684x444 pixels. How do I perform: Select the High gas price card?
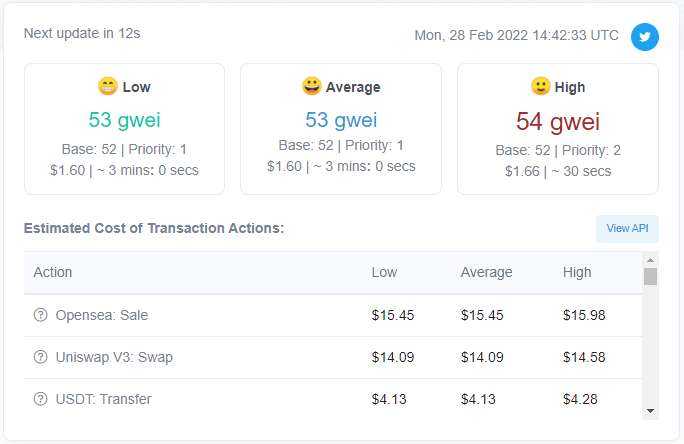click(558, 129)
